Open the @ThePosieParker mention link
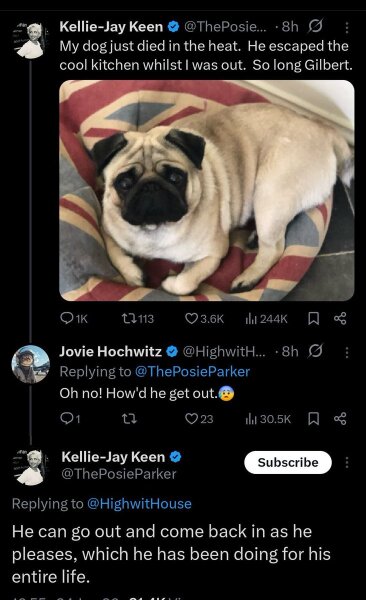This screenshot has width=366, height=600. 192,372
